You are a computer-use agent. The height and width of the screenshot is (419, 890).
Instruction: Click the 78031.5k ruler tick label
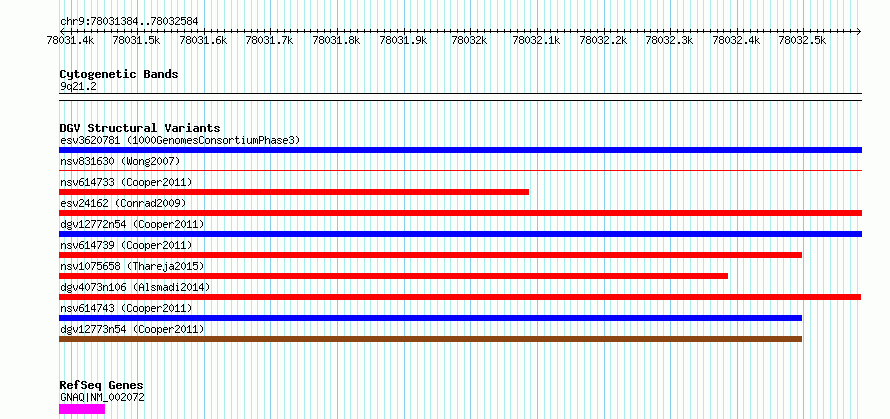[136, 40]
